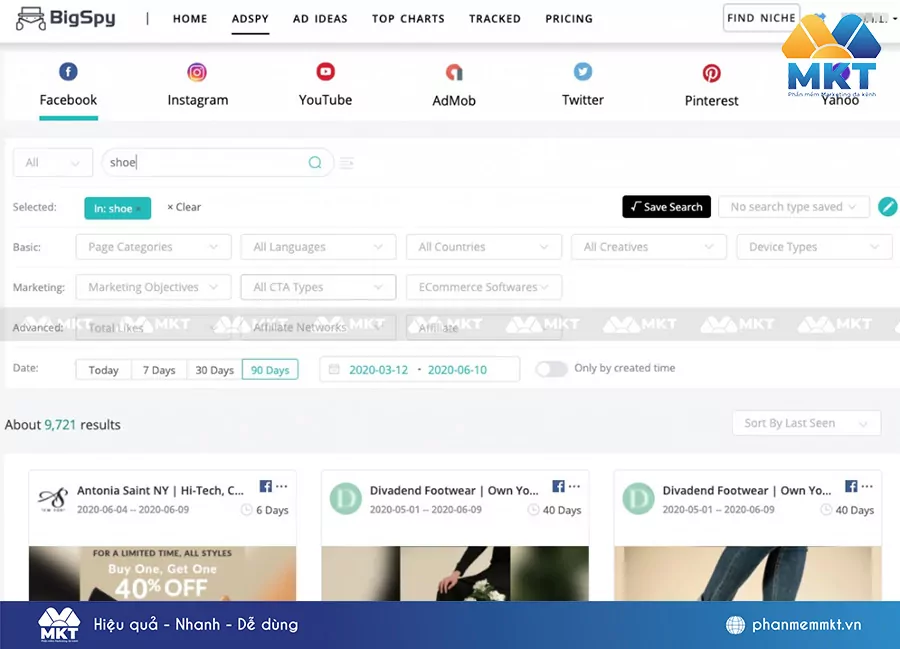Toggle Only by created time switch

(x=552, y=369)
